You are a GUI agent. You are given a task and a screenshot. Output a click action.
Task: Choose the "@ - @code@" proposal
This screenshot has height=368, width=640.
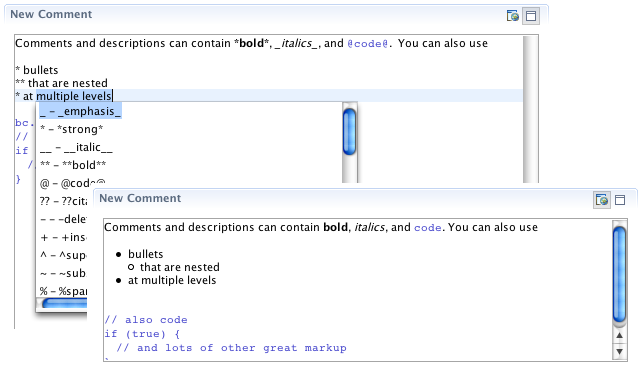coord(73,183)
